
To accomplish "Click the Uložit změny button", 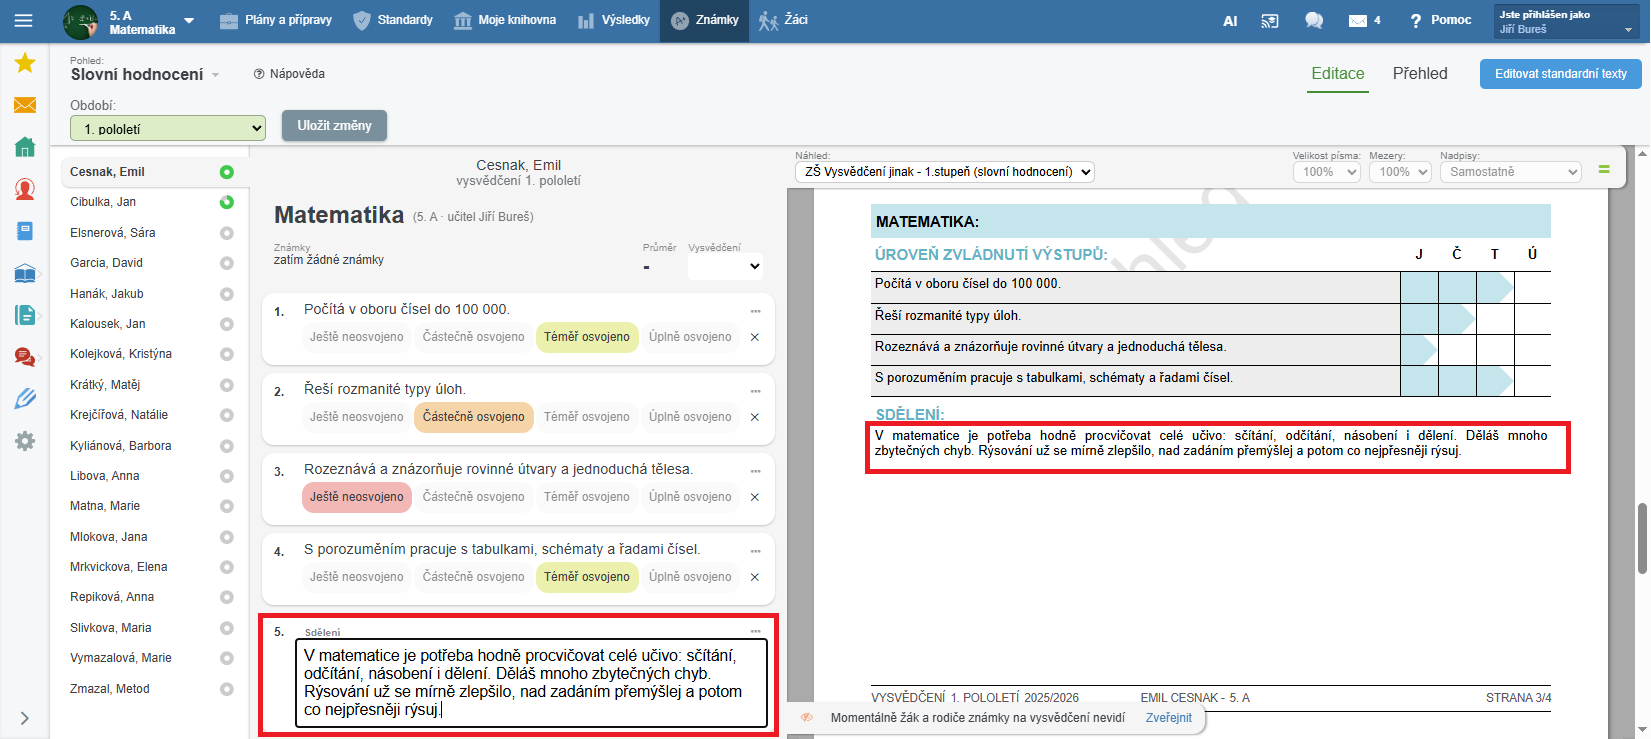I will (x=334, y=126).
